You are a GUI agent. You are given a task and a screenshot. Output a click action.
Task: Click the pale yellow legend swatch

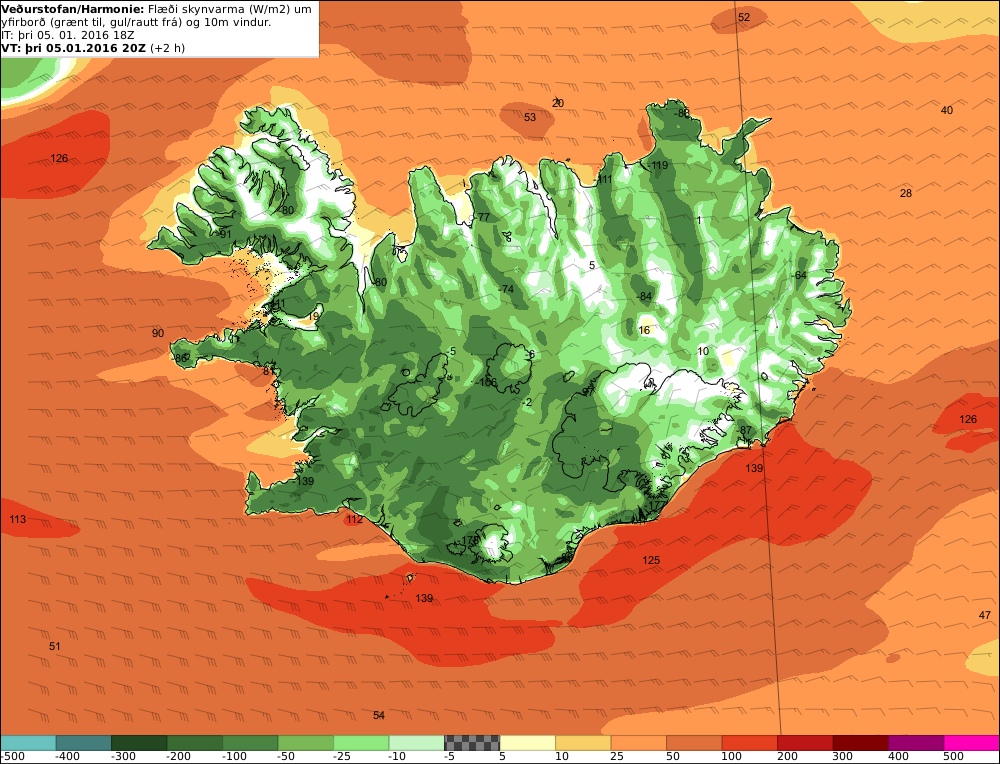tap(527, 742)
